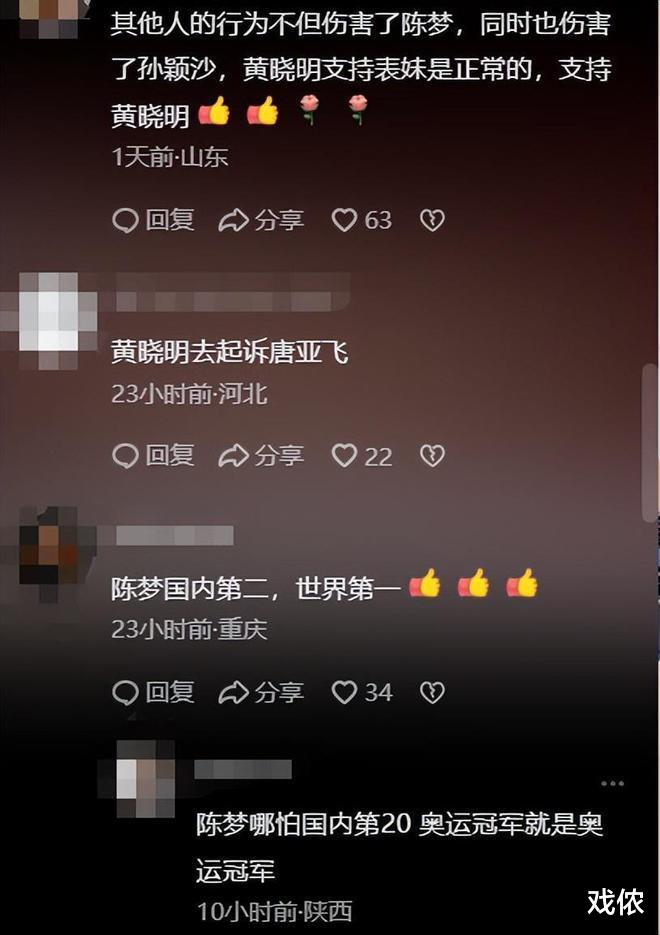Open the reply text 陈梦哪怕国内第20
Image resolution: width=660 pixels, height=935 pixels.
(399, 847)
